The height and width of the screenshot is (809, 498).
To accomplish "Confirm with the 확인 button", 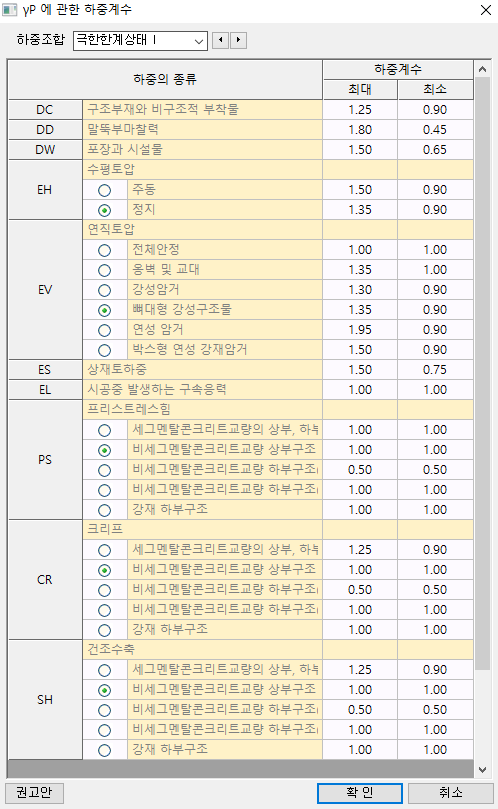I will [x=360, y=793].
